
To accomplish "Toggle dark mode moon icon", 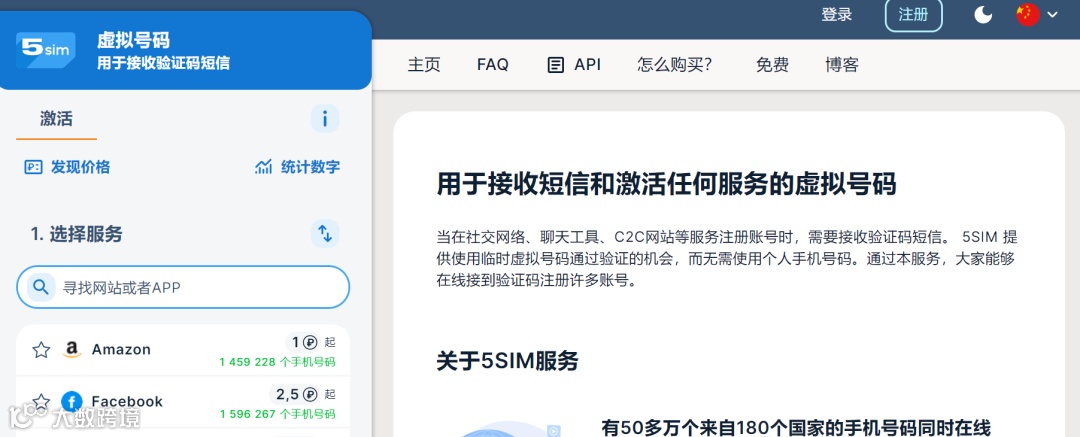I will [x=984, y=14].
